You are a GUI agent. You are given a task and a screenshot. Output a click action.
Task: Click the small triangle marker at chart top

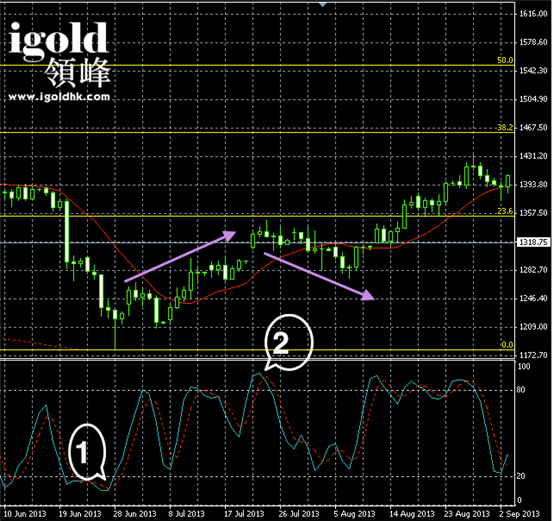tap(322, 4)
